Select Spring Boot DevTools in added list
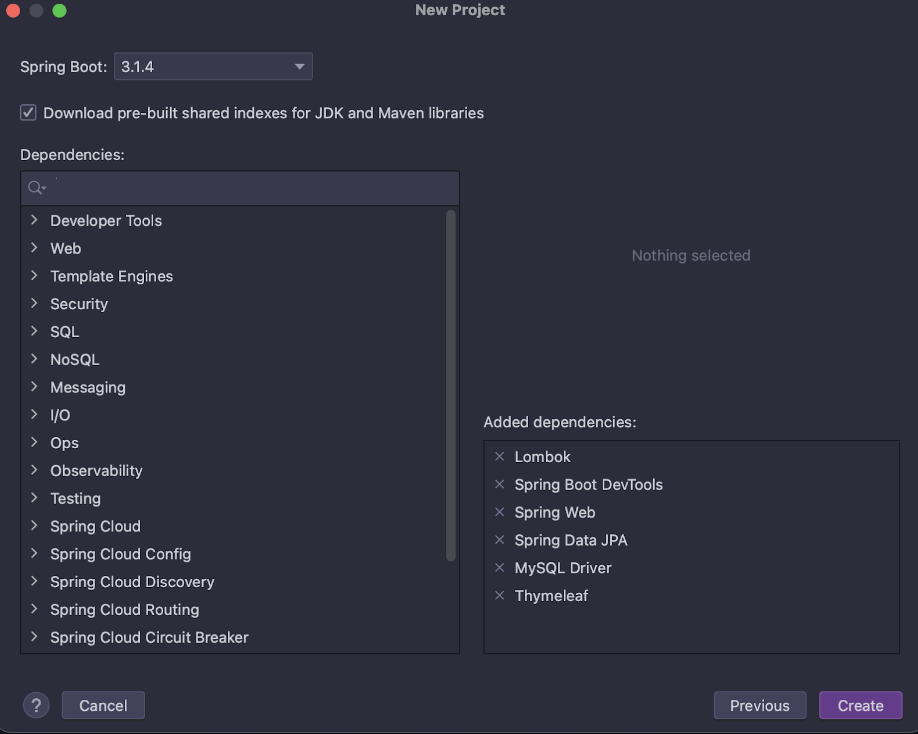Screen dimensions: 918x734 (x=588, y=485)
